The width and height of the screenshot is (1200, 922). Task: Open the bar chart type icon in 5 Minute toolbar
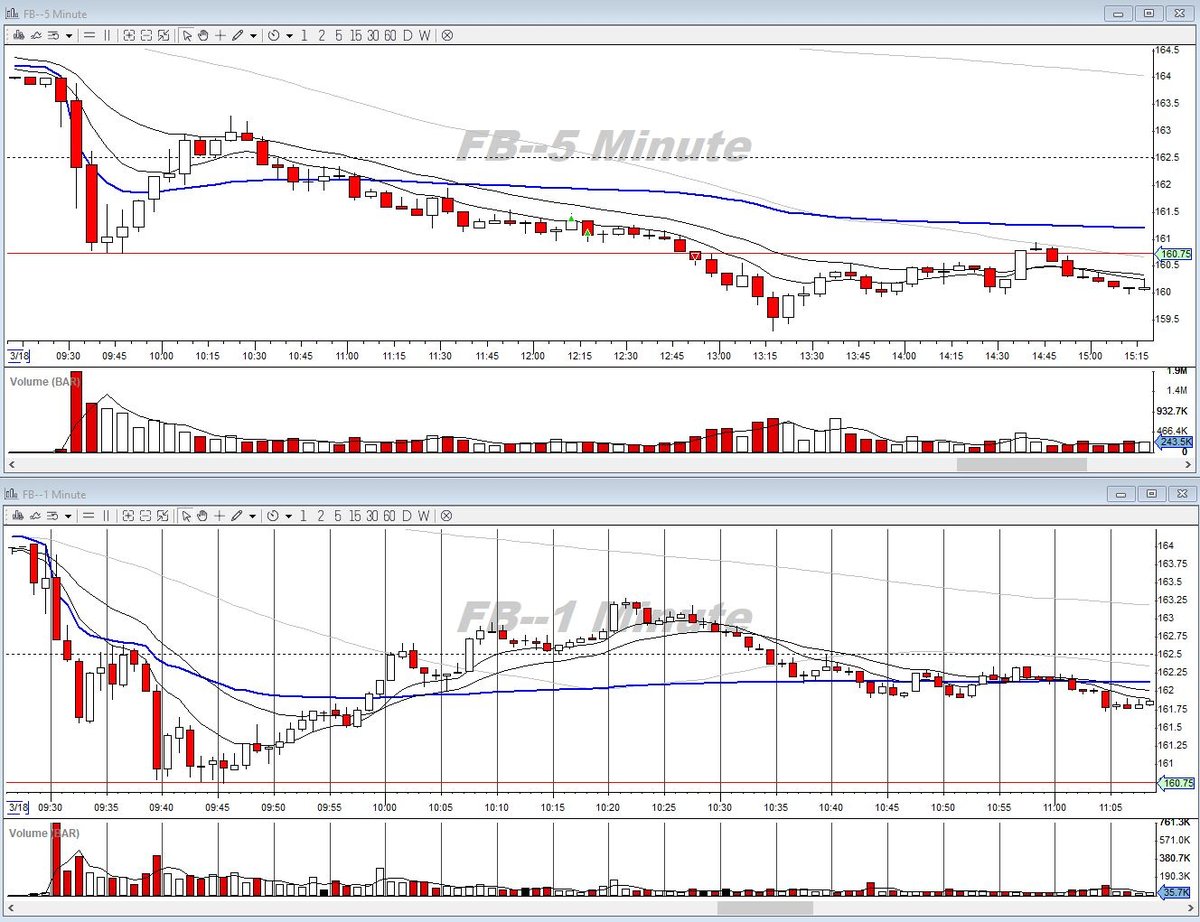point(18,35)
